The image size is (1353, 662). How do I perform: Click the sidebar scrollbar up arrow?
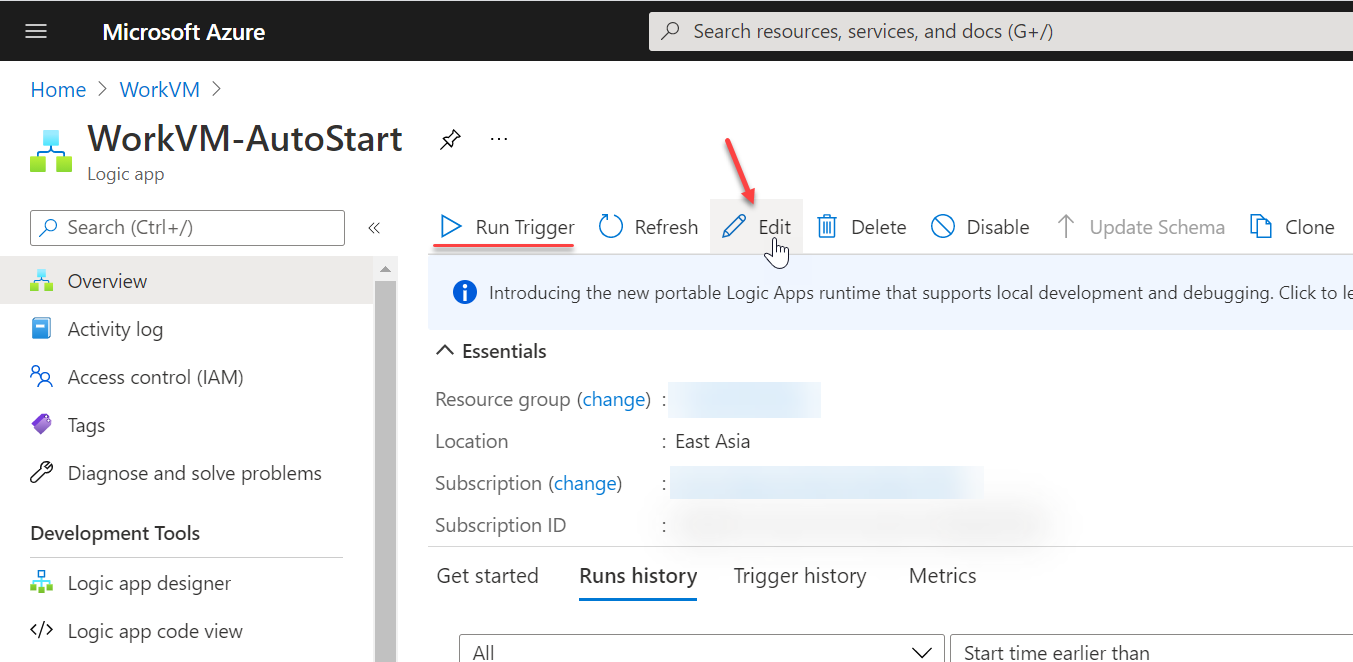pyautogui.click(x=386, y=269)
